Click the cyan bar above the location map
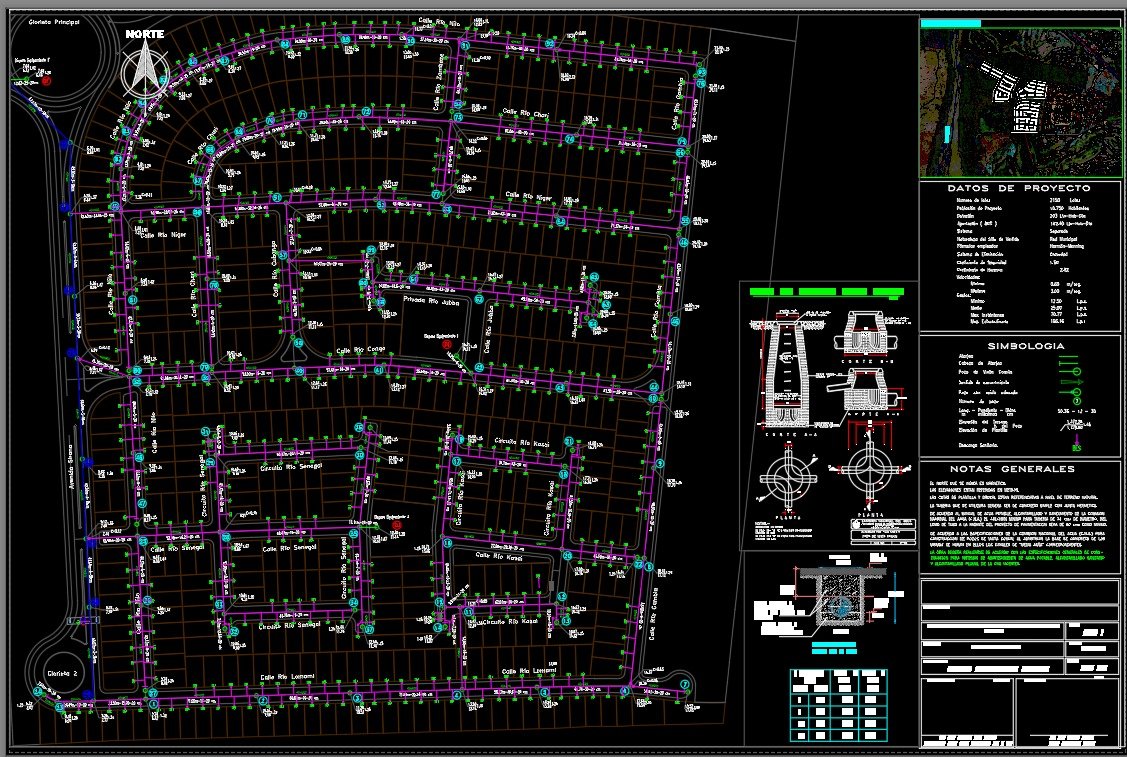Image resolution: width=1127 pixels, height=757 pixels. pyautogui.click(x=950, y=22)
